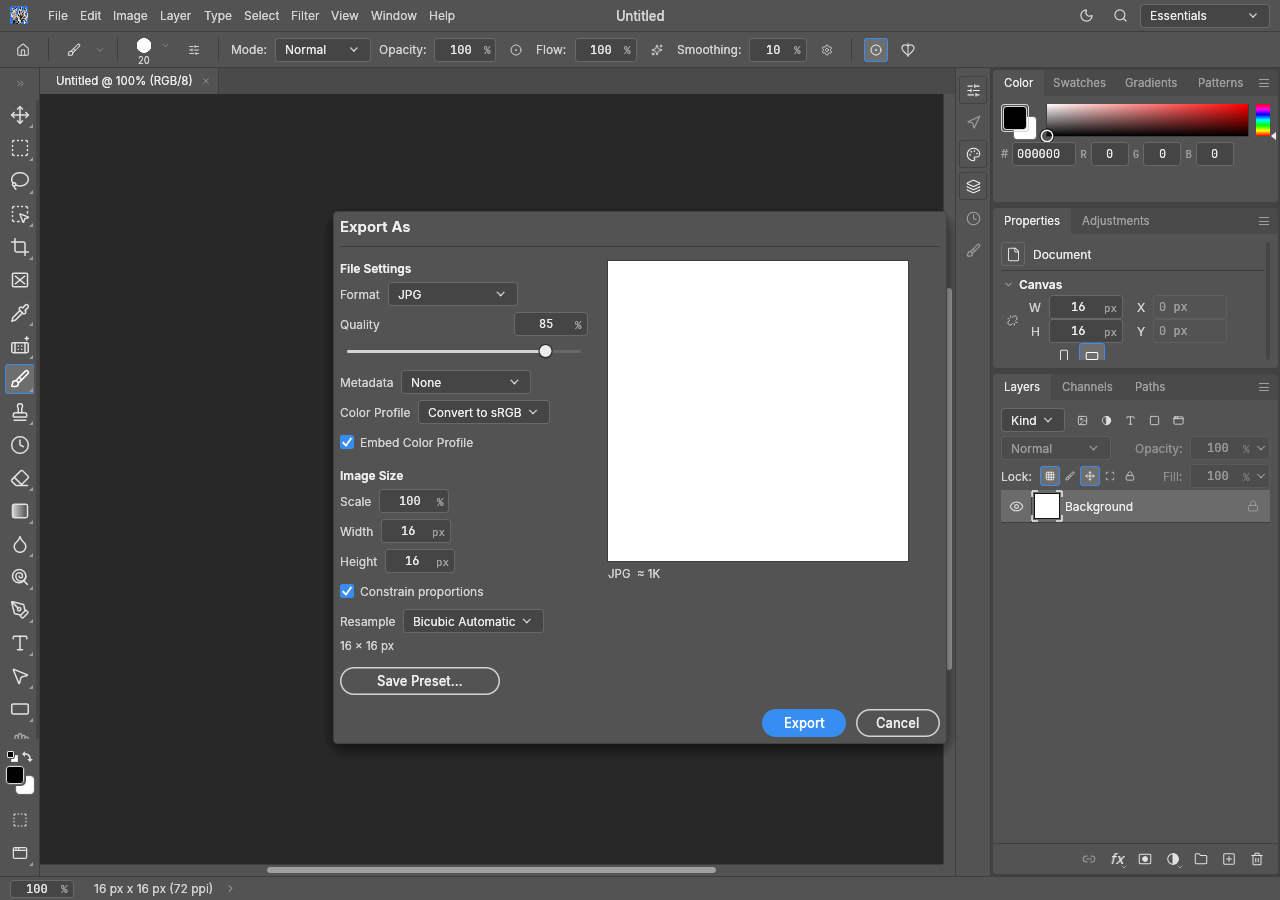
Task: Open the Format JPG dropdown
Action: tap(452, 294)
